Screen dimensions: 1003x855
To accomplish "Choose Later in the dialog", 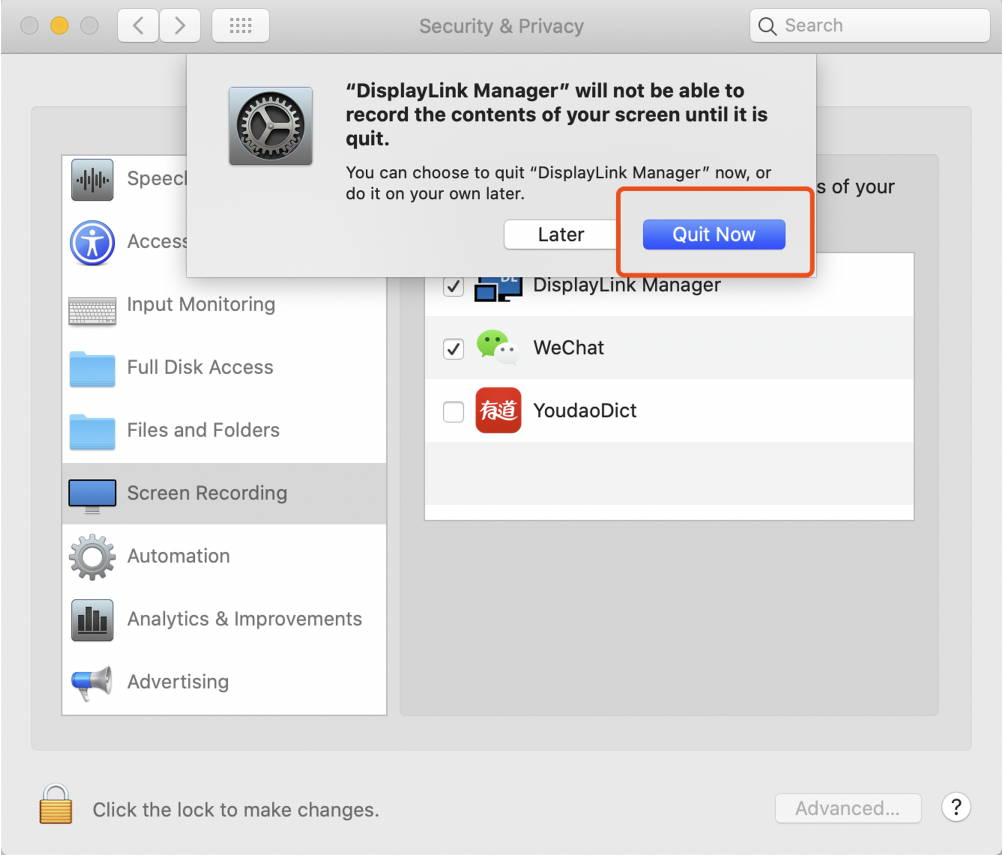I will 560,234.
